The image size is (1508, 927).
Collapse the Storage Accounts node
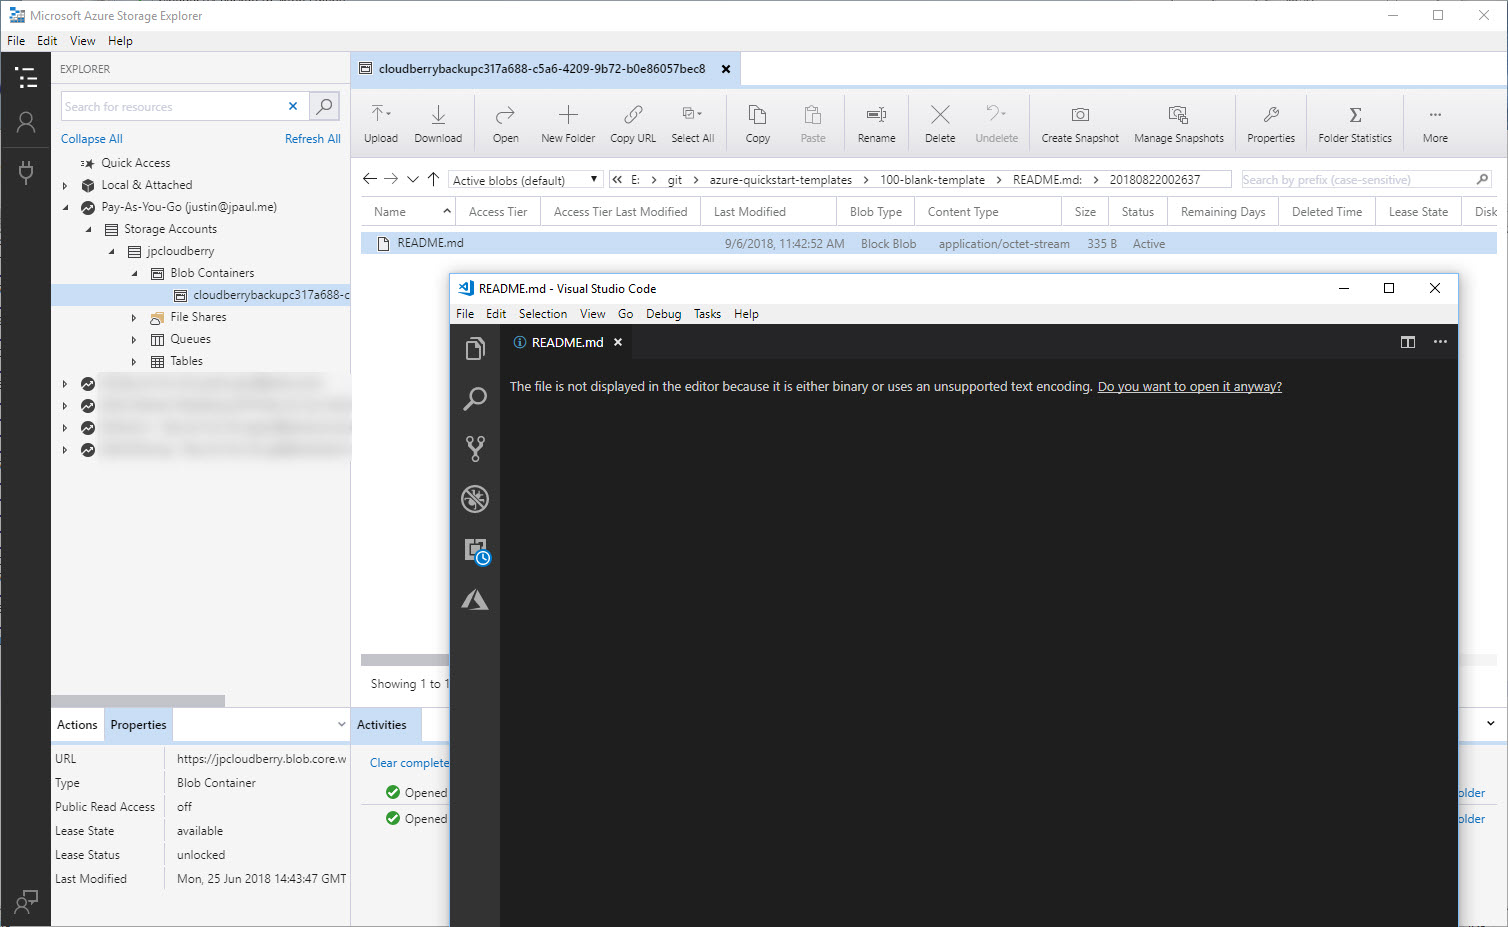(88, 229)
